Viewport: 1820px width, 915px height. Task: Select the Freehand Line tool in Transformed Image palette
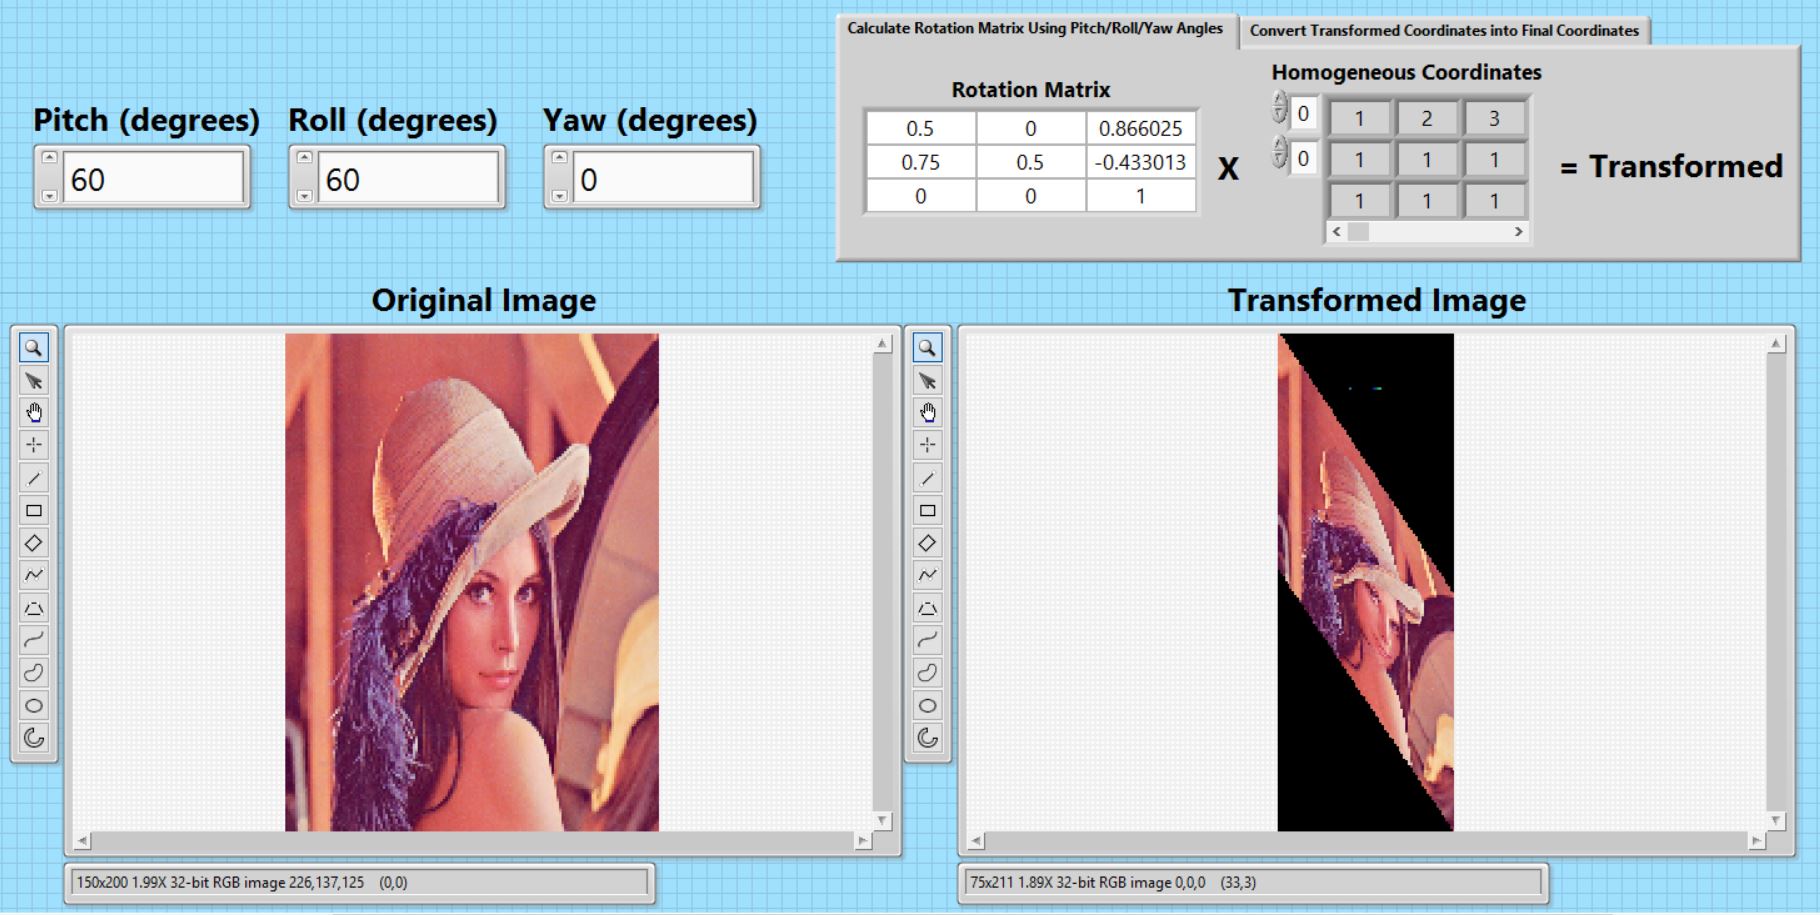coord(928,640)
